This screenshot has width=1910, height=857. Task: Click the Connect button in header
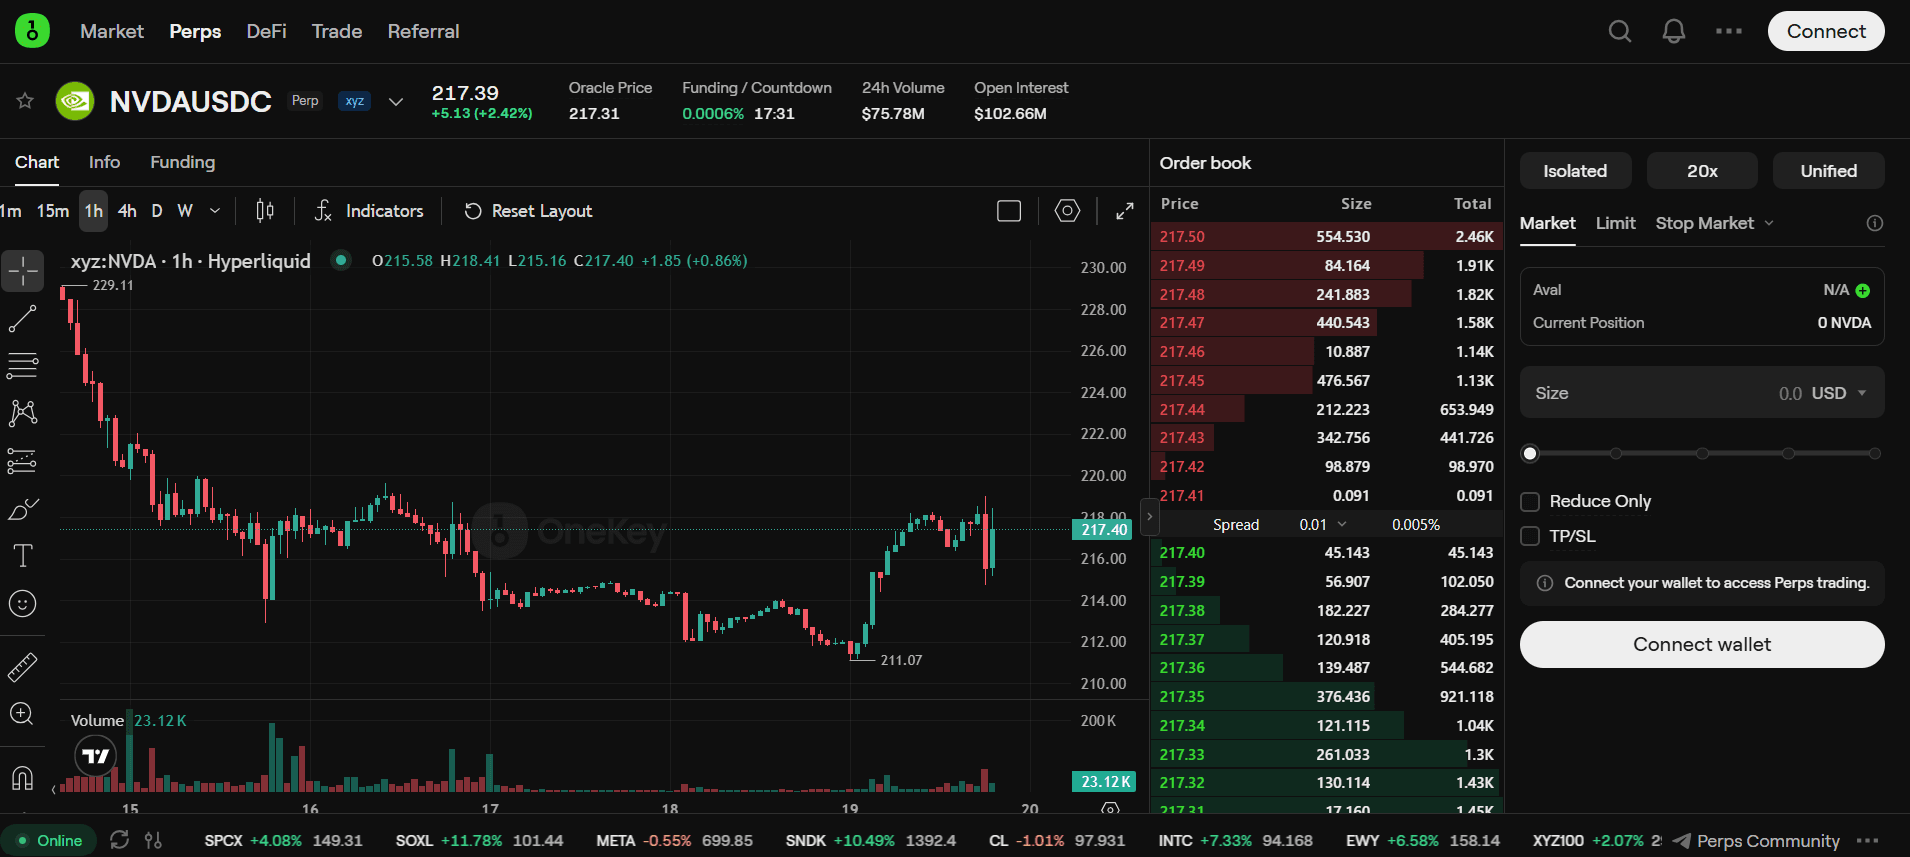click(1826, 31)
